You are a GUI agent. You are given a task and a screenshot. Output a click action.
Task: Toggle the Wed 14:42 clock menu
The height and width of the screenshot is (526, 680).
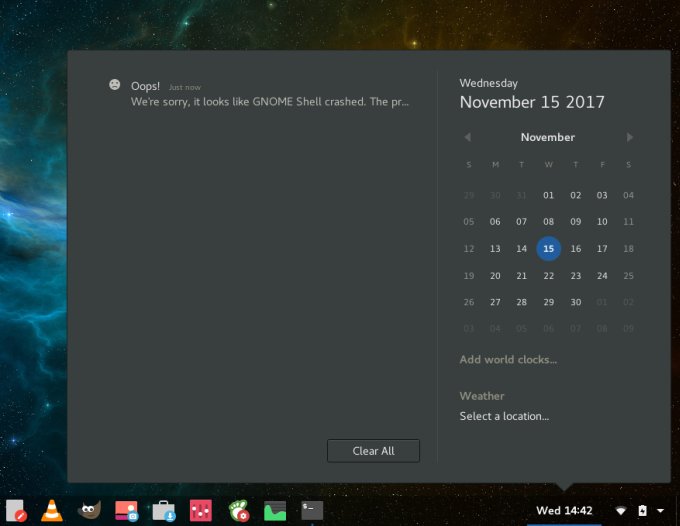click(x=564, y=510)
